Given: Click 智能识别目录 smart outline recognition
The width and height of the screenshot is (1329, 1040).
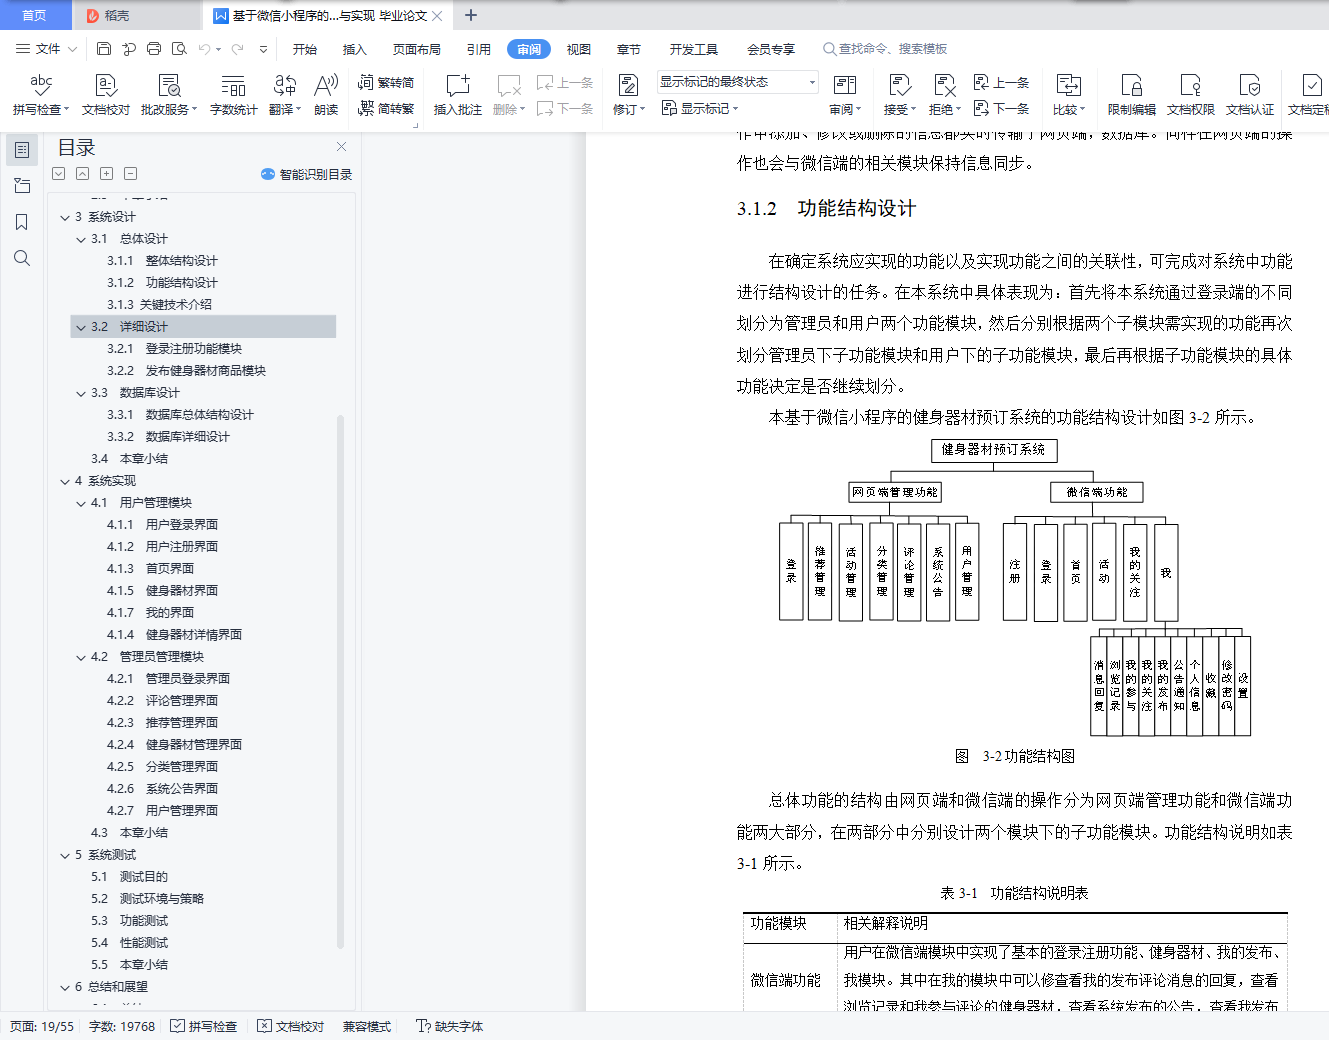Looking at the screenshot, I should (306, 174).
